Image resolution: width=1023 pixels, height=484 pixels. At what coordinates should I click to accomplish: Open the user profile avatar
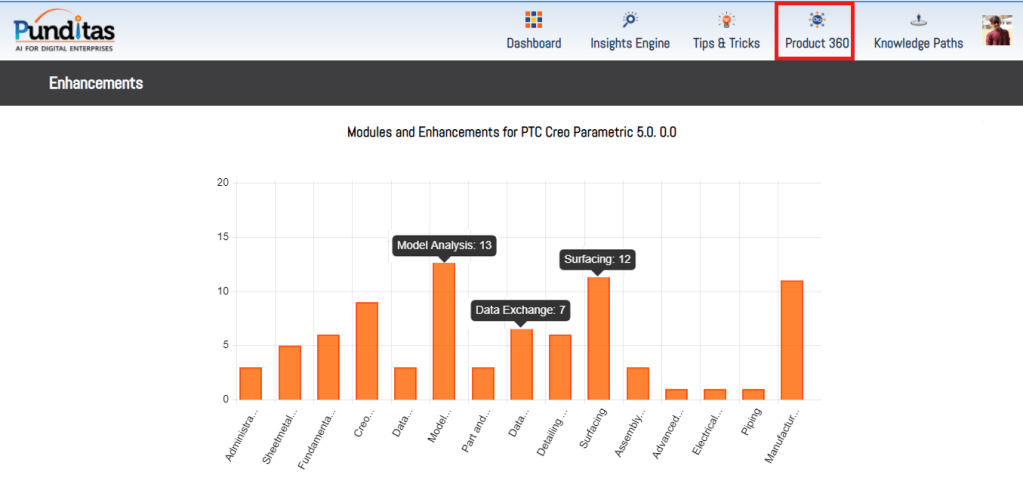[x=996, y=30]
